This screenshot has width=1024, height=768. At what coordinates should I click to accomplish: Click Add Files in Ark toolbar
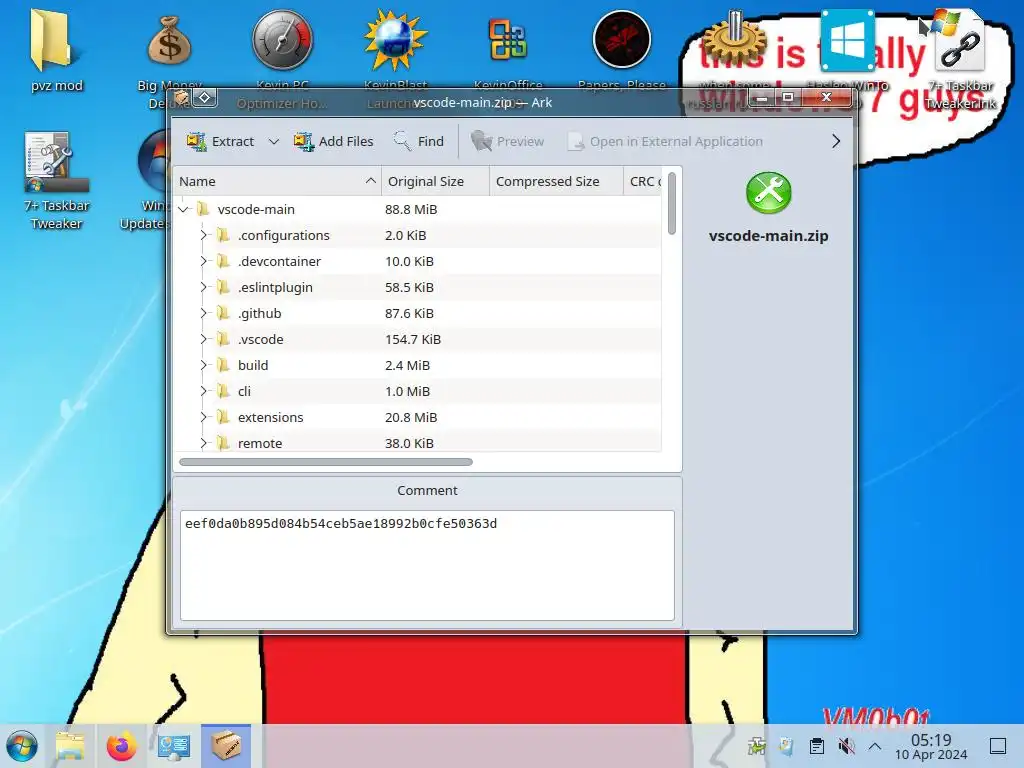pos(333,141)
